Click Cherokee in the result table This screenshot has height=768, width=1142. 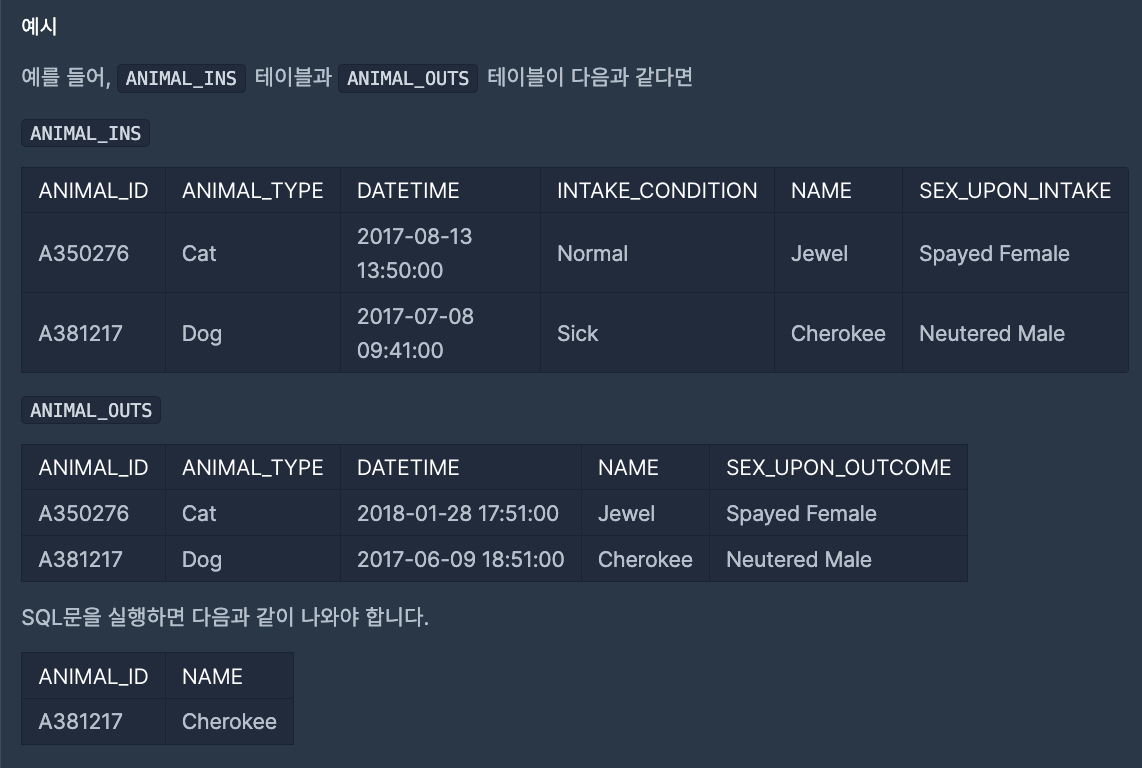pyautogui.click(x=229, y=721)
